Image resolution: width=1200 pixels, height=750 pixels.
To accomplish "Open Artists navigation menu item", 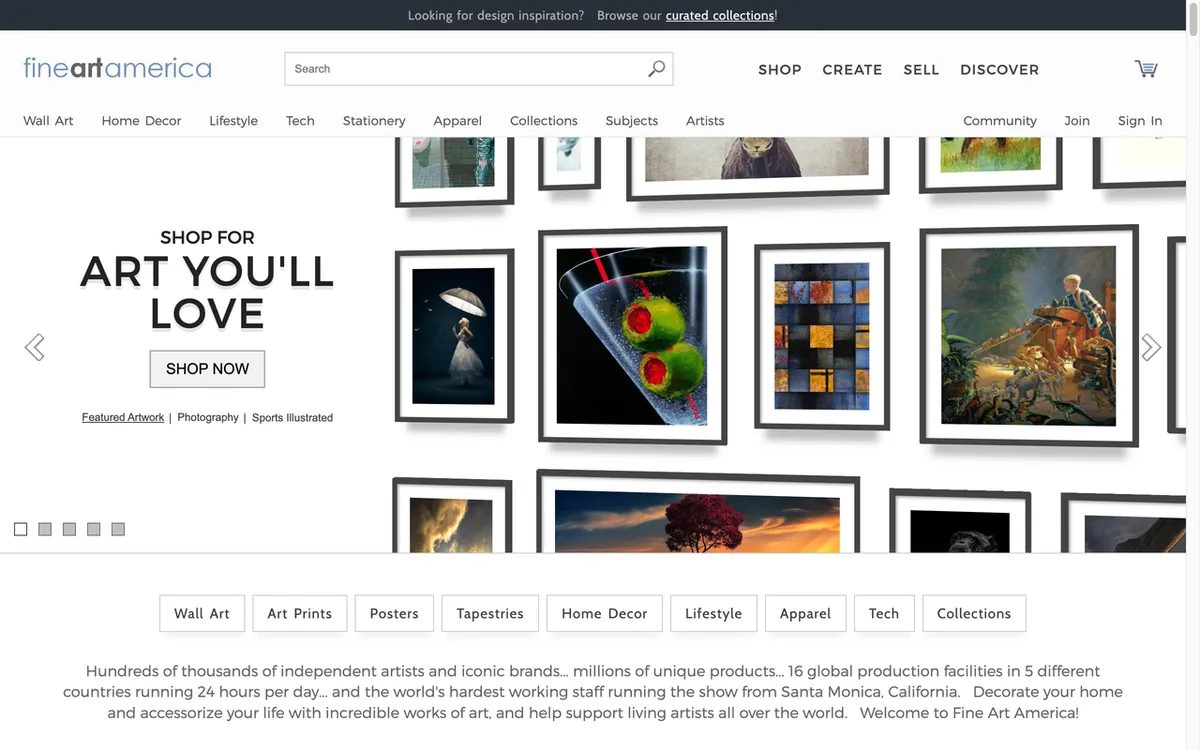I will pos(705,121).
